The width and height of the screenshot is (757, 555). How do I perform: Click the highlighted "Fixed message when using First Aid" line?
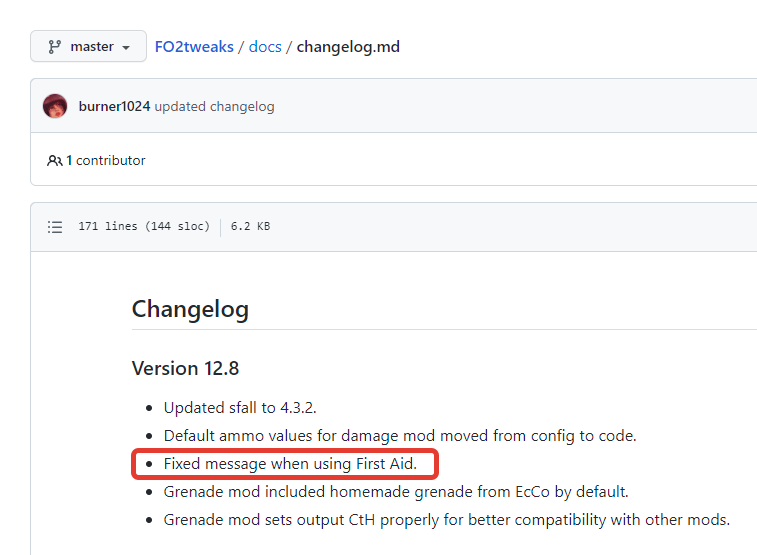(289, 464)
